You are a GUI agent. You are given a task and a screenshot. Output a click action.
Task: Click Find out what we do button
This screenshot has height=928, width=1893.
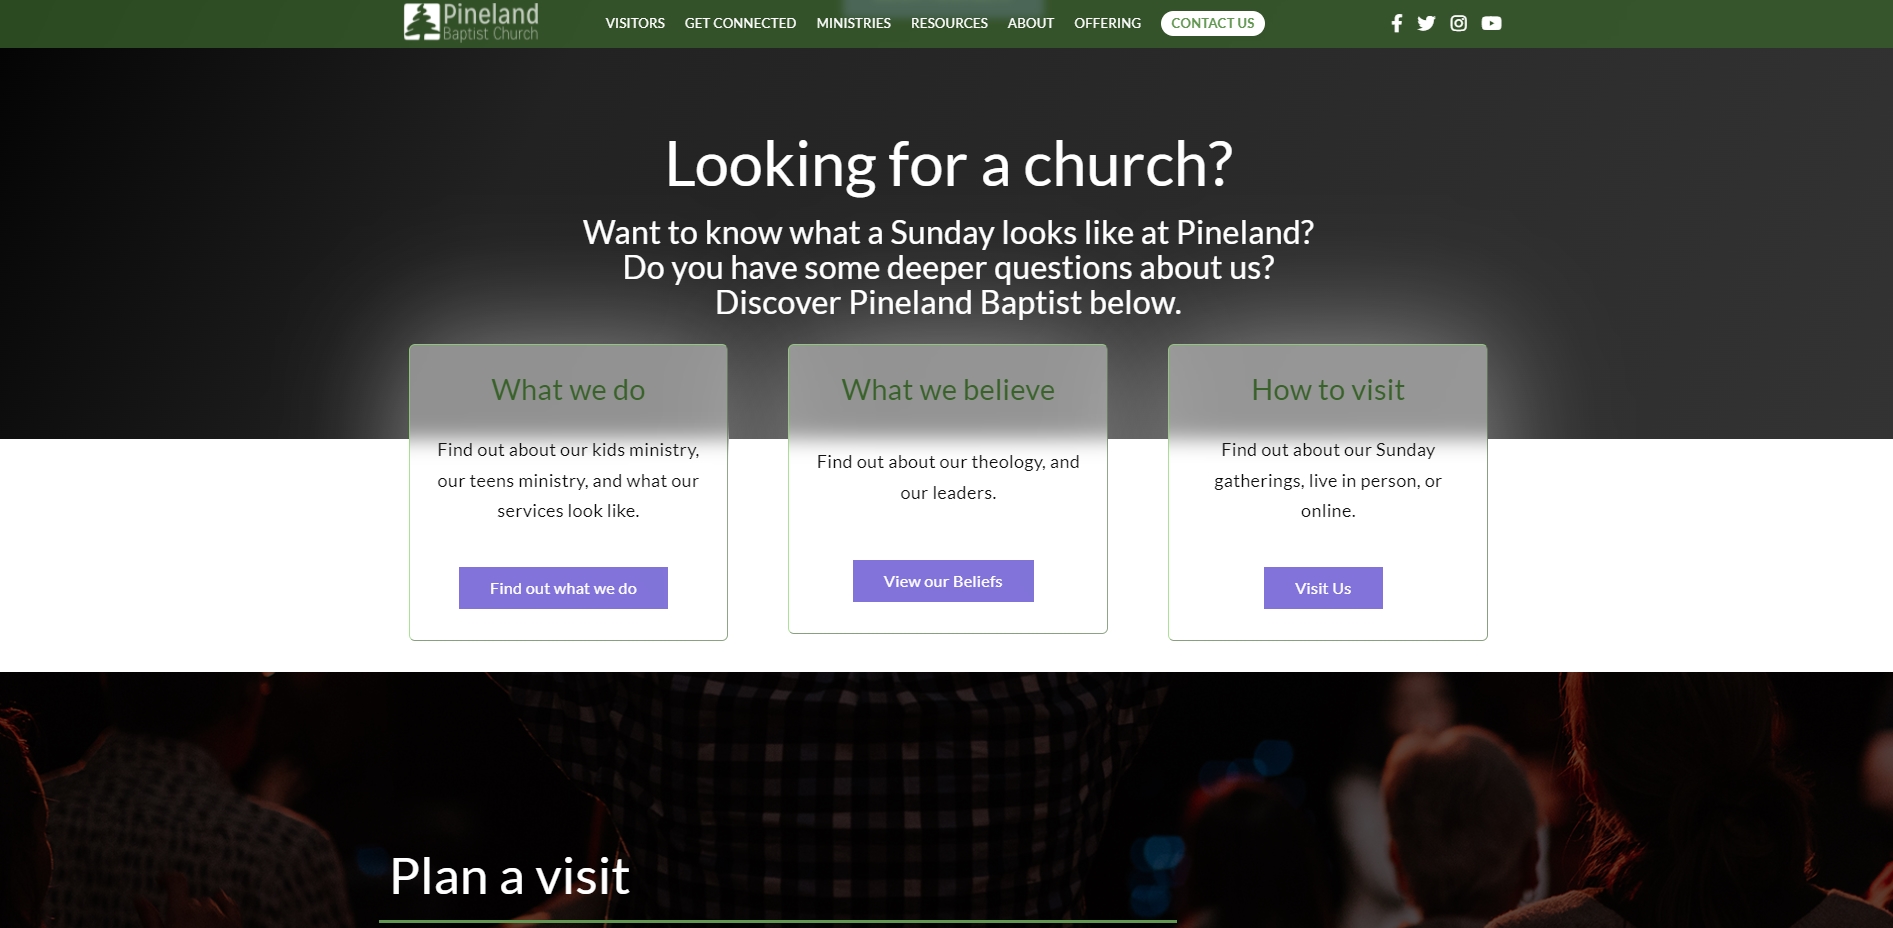click(x=563, y=588)
